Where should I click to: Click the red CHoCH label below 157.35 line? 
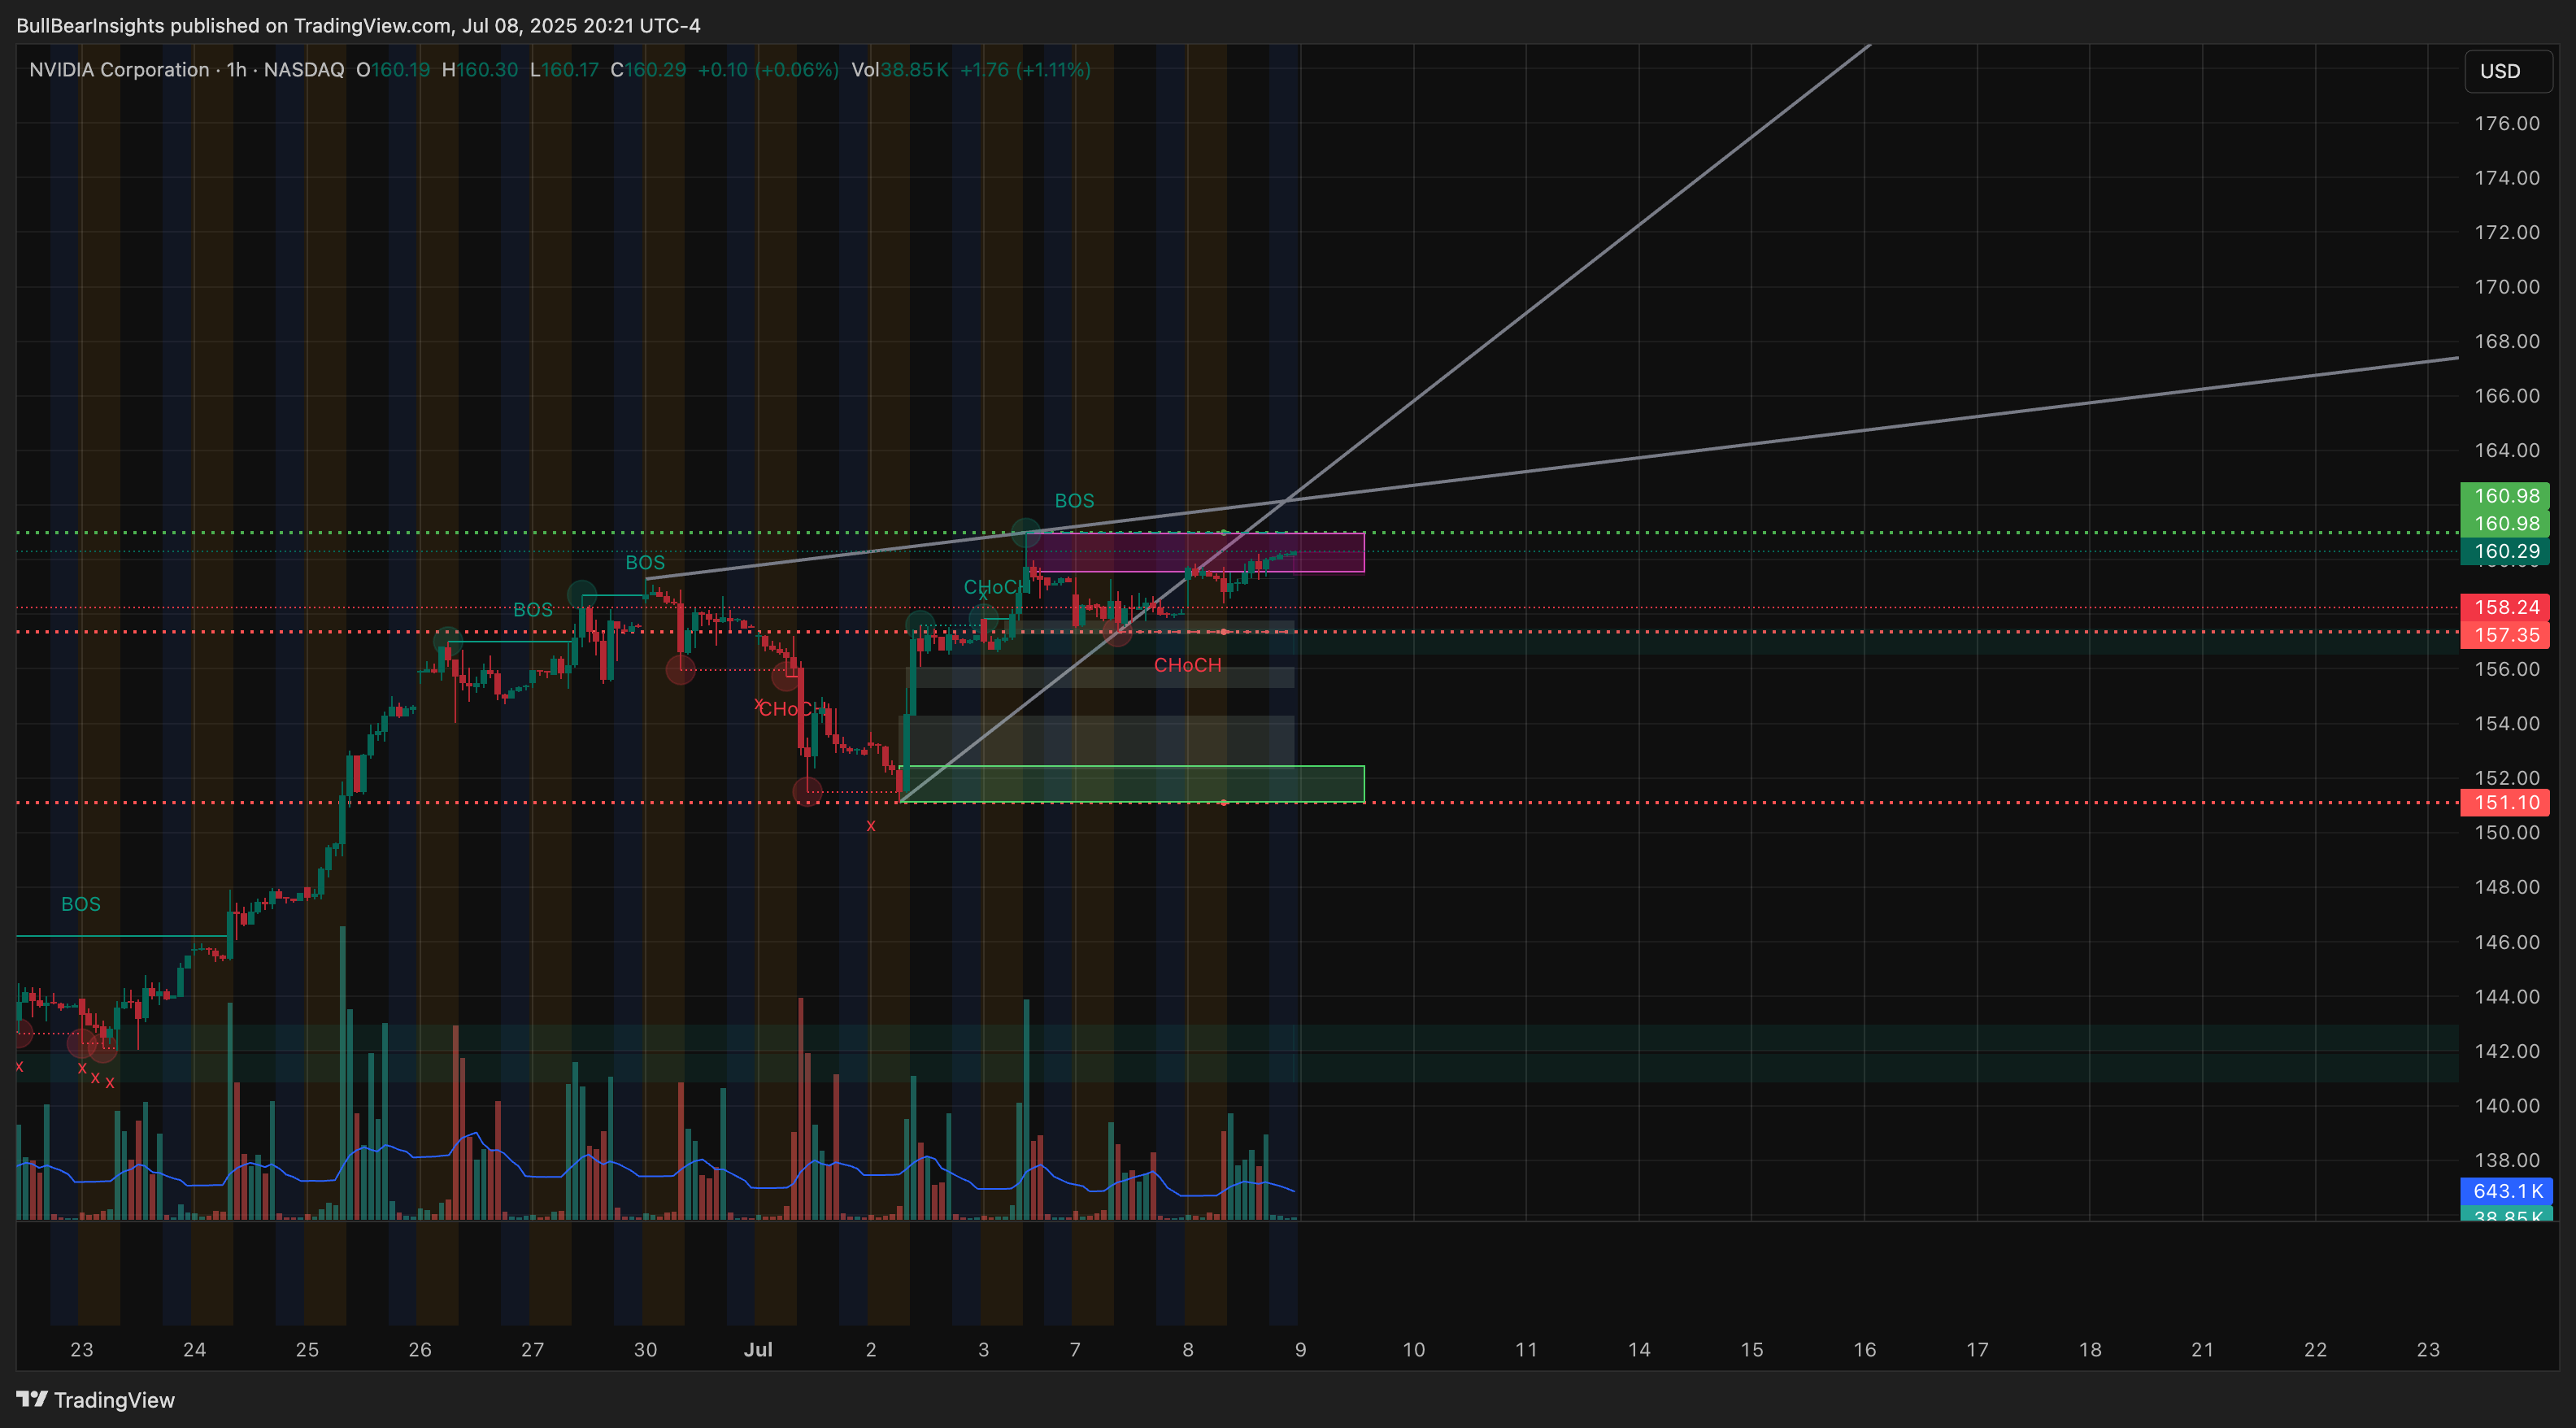click(x=1187, y=665)
